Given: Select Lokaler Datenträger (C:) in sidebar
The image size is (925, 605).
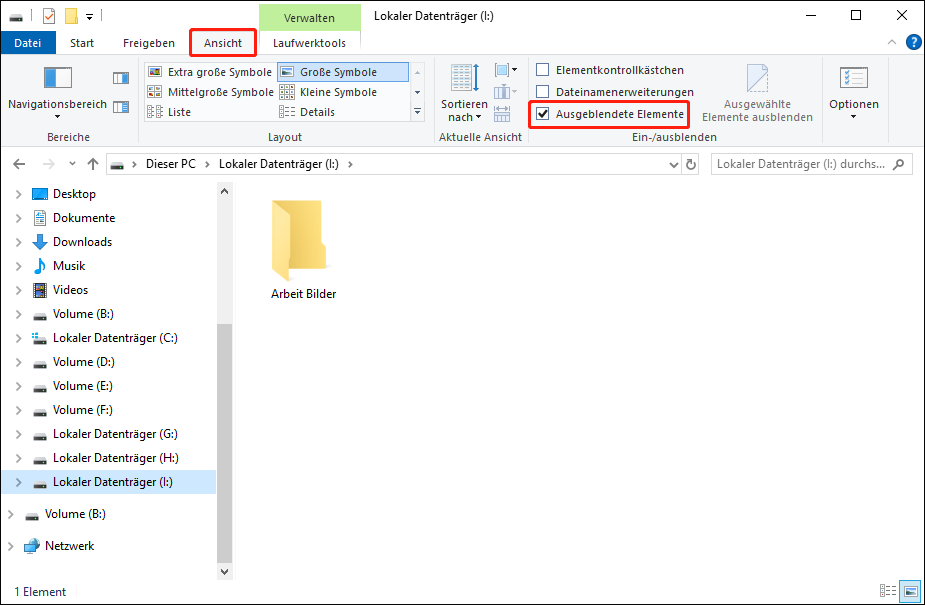Looking at the screenshot, I should pos(115,338).
